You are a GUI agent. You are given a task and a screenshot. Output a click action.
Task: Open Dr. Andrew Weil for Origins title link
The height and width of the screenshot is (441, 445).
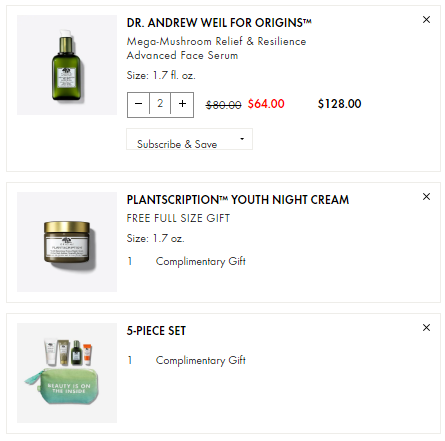pos(219,23)
